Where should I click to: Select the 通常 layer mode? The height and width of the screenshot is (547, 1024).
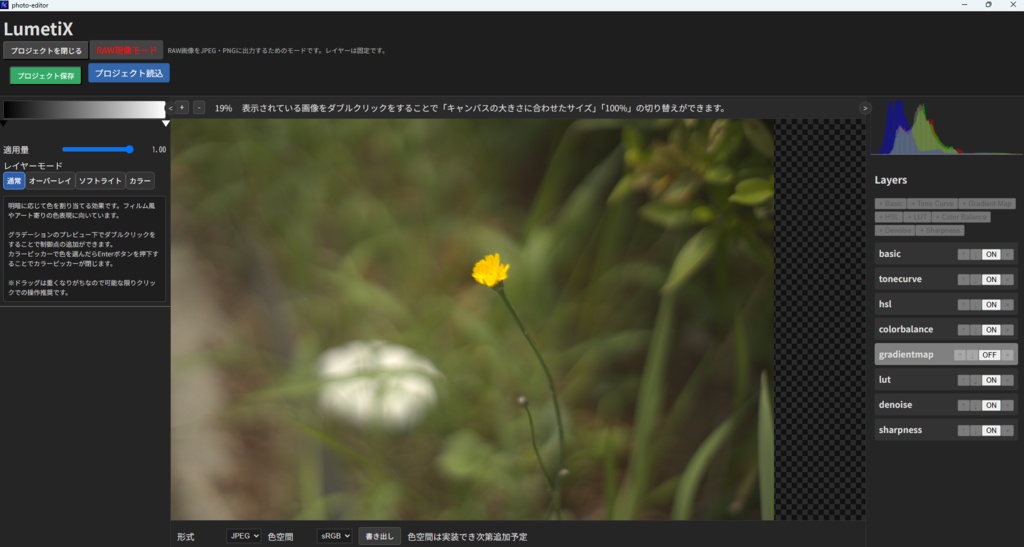coord(14,181)
